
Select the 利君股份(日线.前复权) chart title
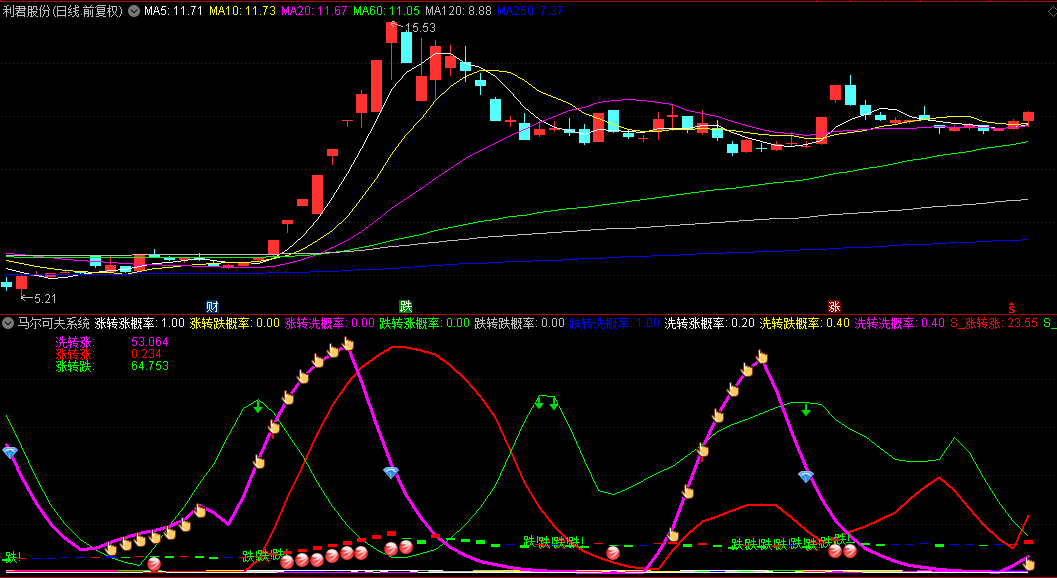click(63, 11)
